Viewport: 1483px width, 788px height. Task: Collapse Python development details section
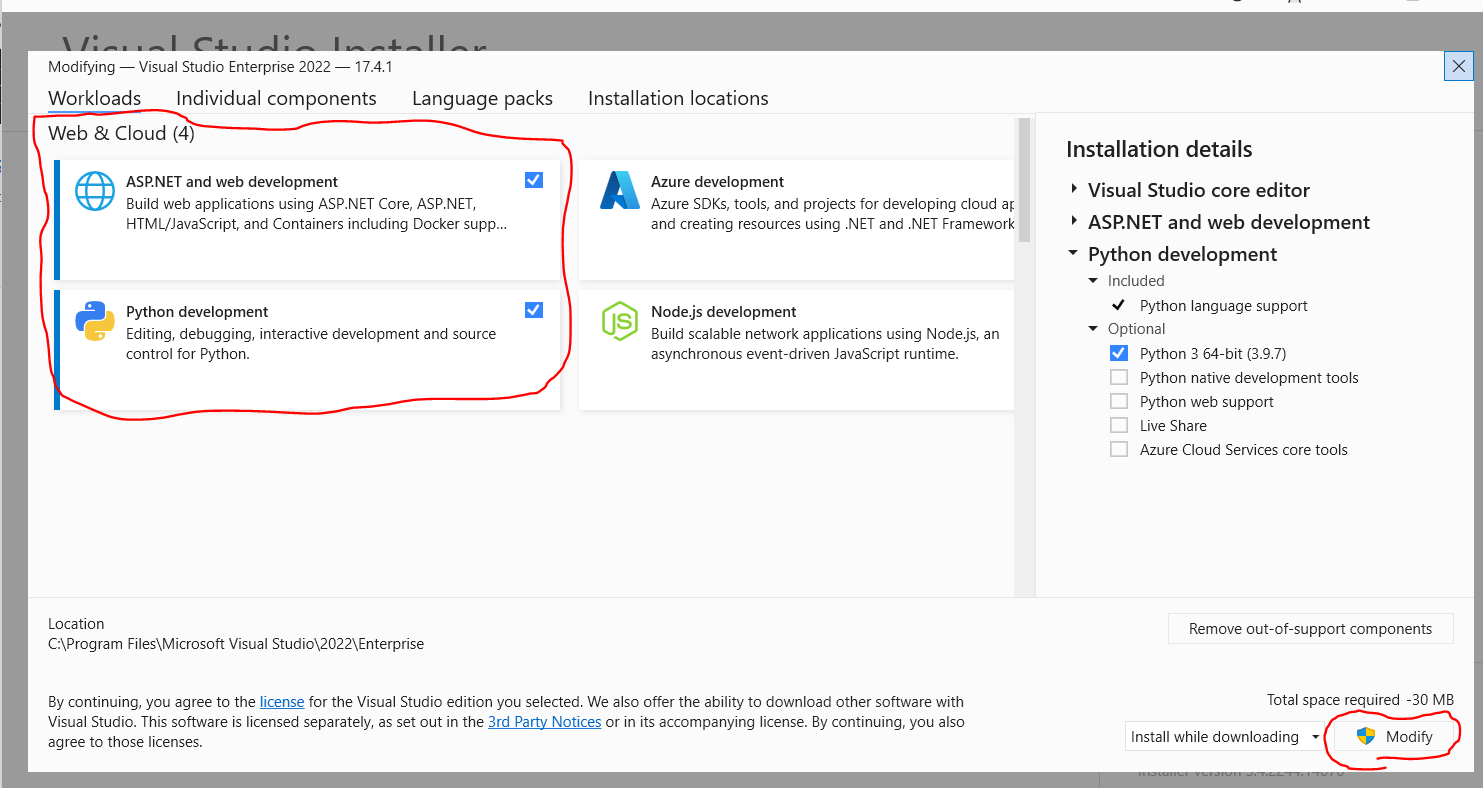1074,254
